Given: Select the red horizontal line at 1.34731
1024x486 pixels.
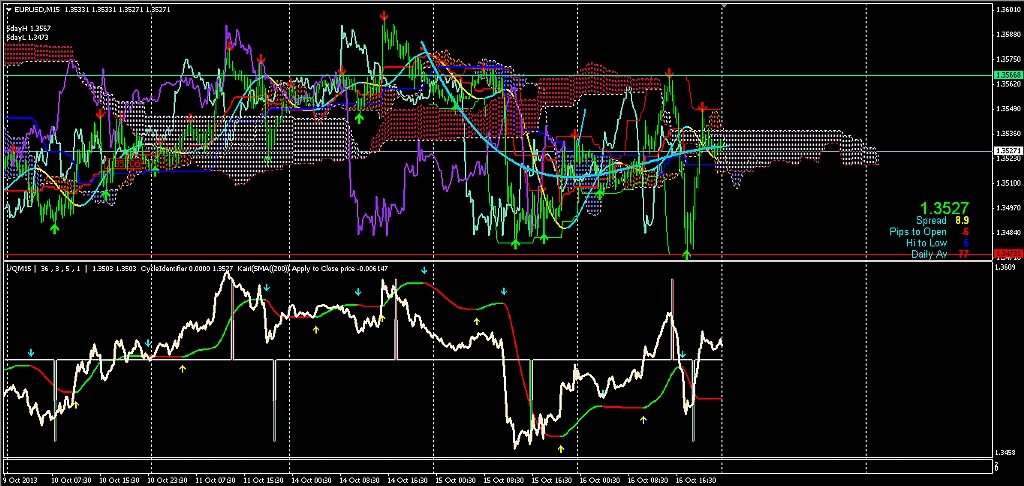Looking at the screenshot, I should (496, 254).
